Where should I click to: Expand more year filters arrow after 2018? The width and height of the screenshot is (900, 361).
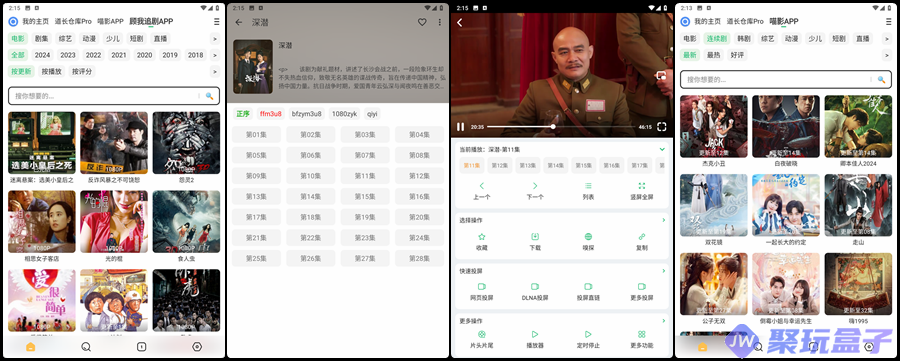coord(215,55)
